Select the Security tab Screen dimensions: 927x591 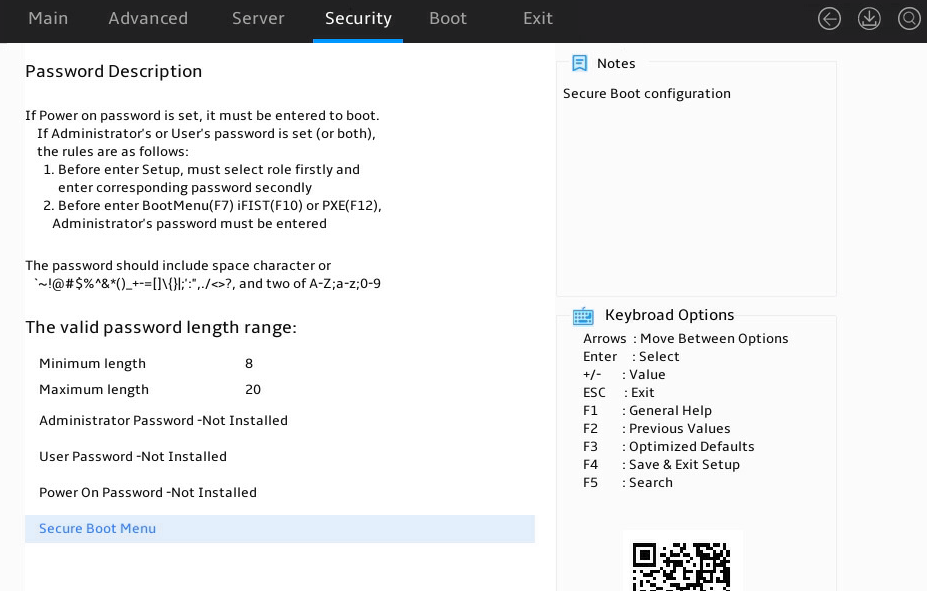click(x=358, y=18)
